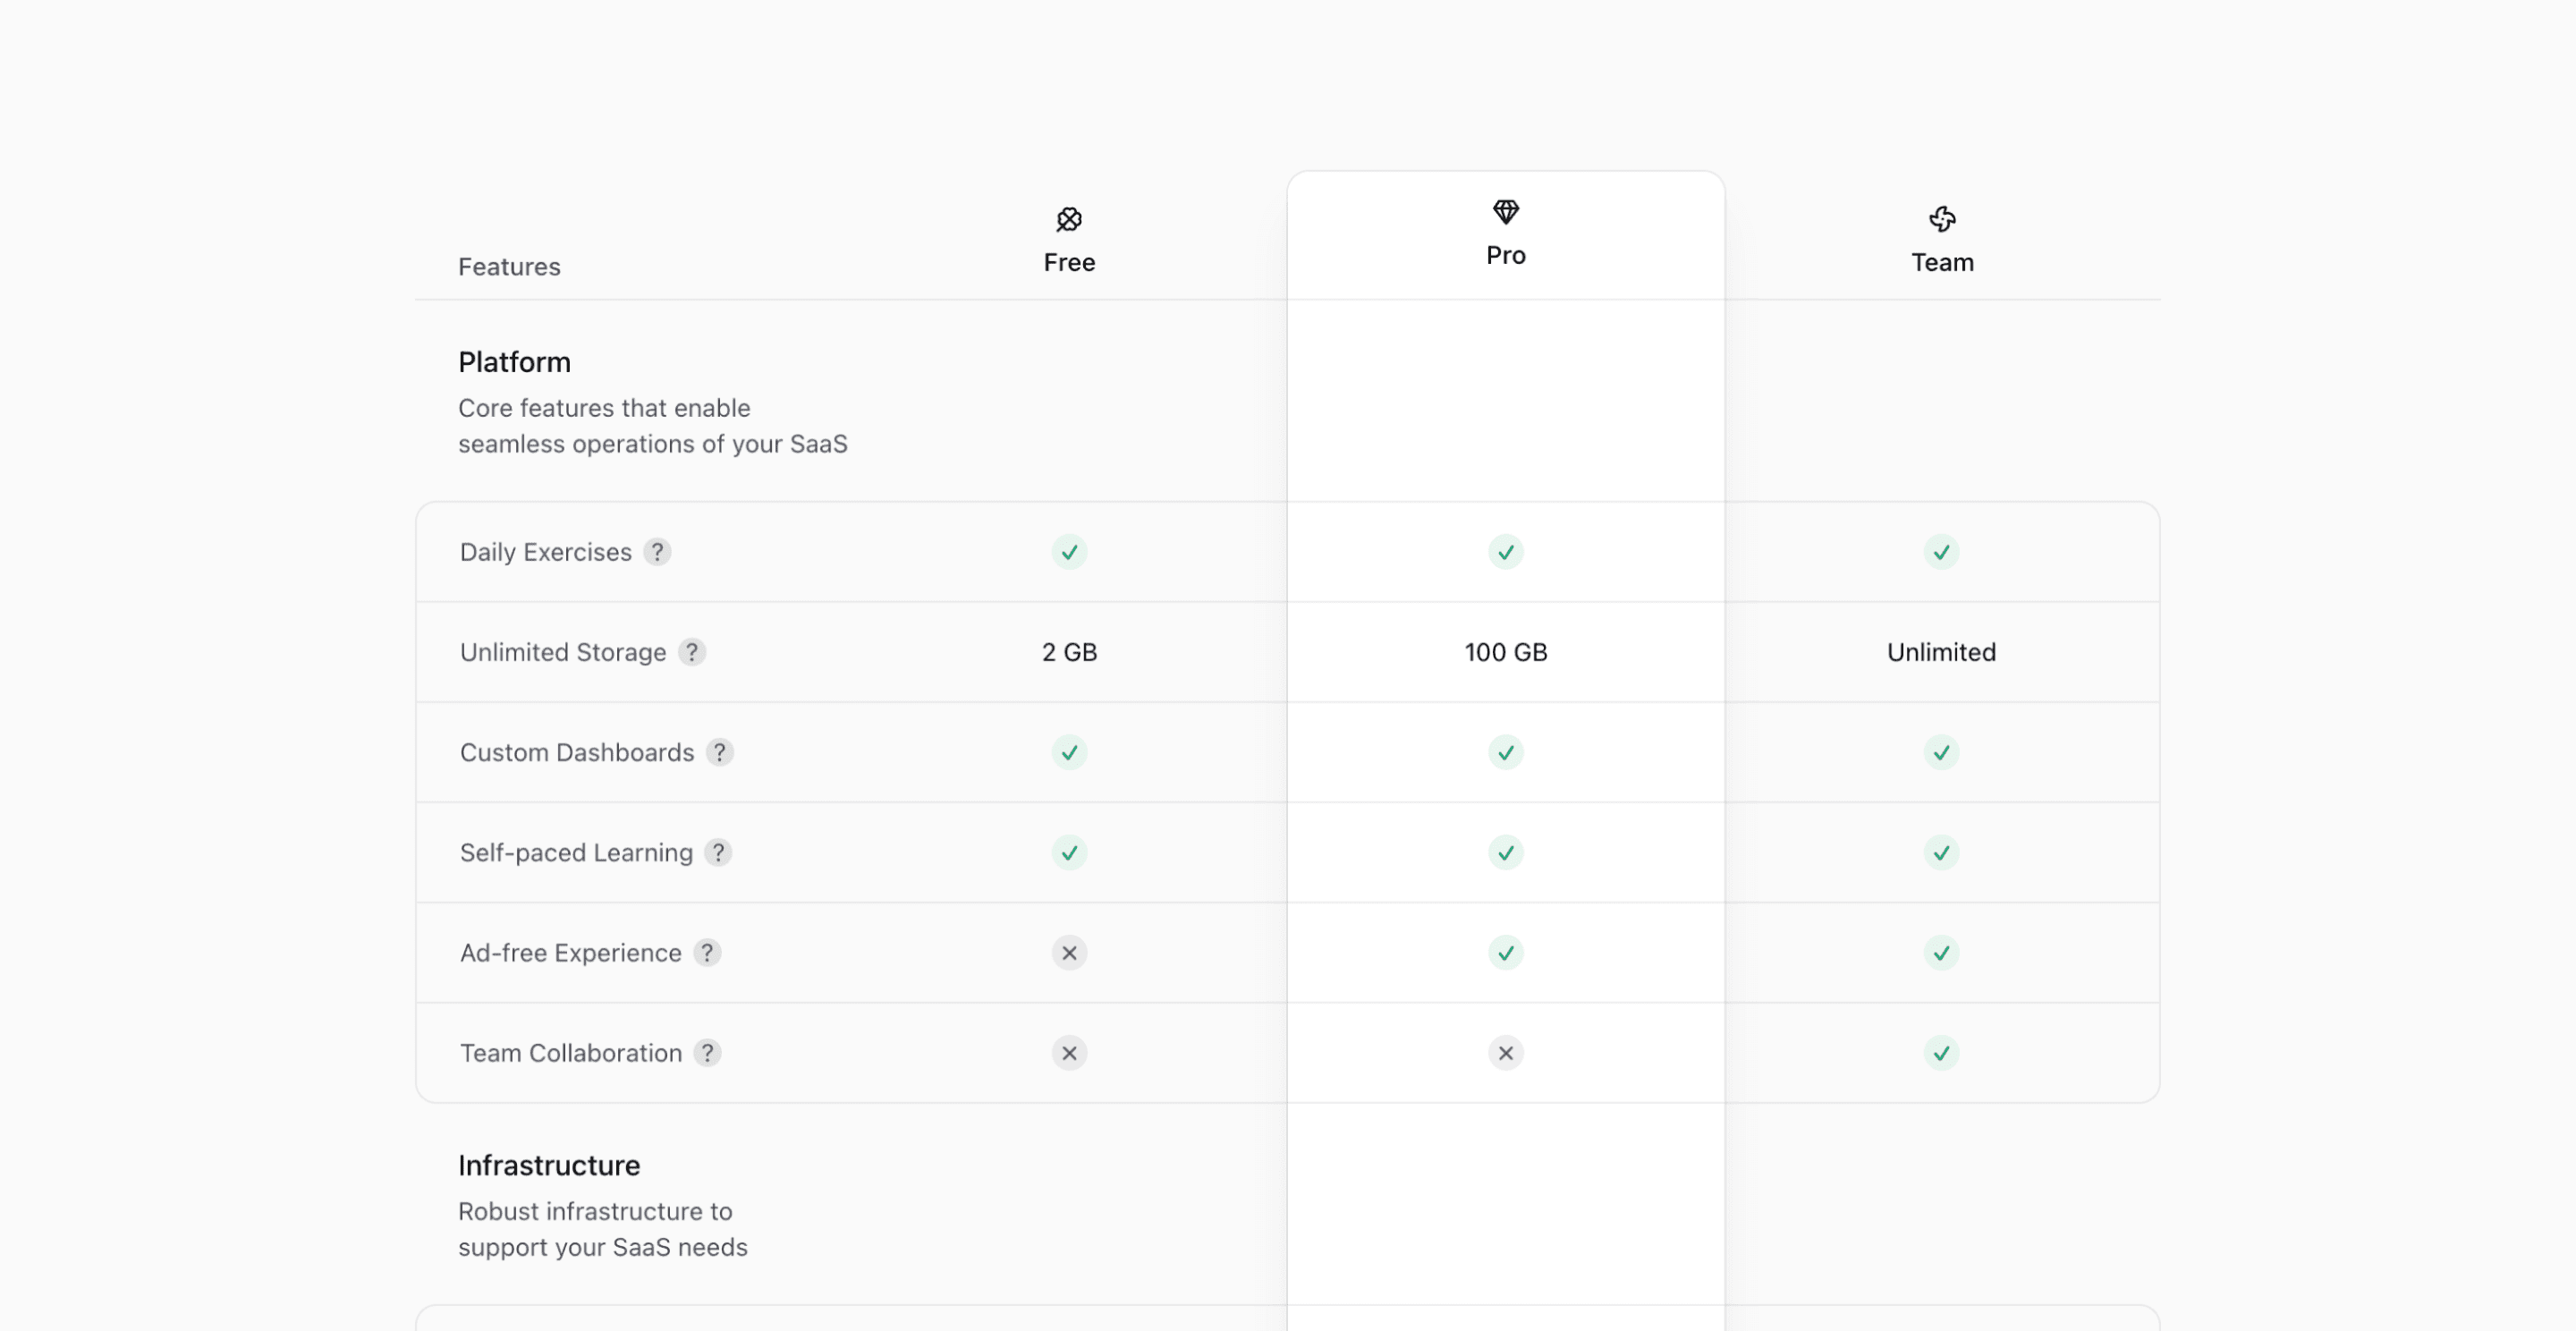Screen dimensions: 2576x1331
Task: Select the Team plan heading
Action: point(1942,262)
